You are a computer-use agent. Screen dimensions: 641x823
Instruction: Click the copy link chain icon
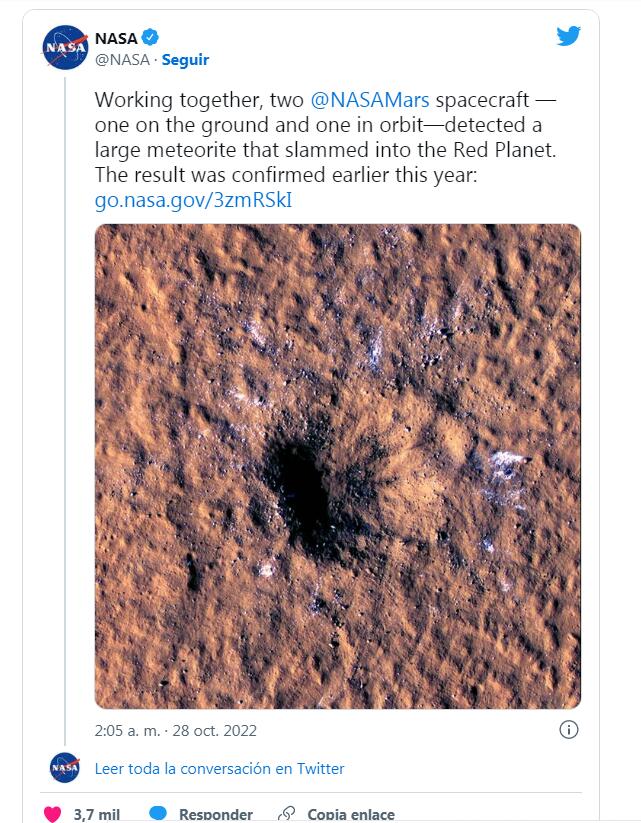click(x=287, y=814)
